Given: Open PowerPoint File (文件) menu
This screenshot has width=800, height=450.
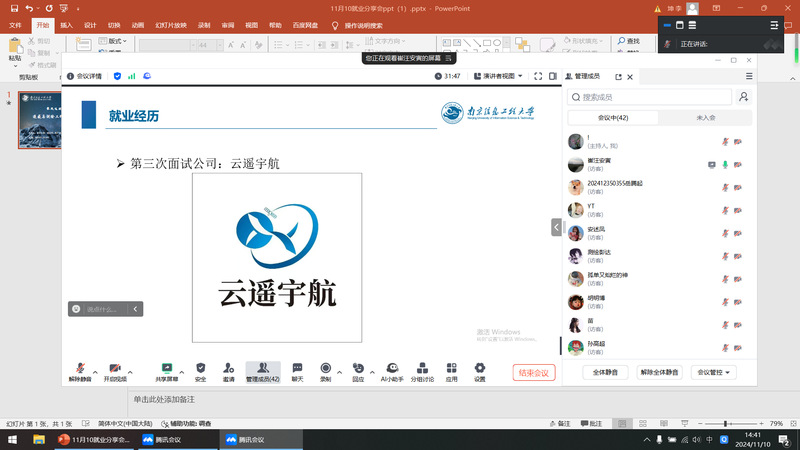Looking at the screenshot, I should (x=15, y=26).
